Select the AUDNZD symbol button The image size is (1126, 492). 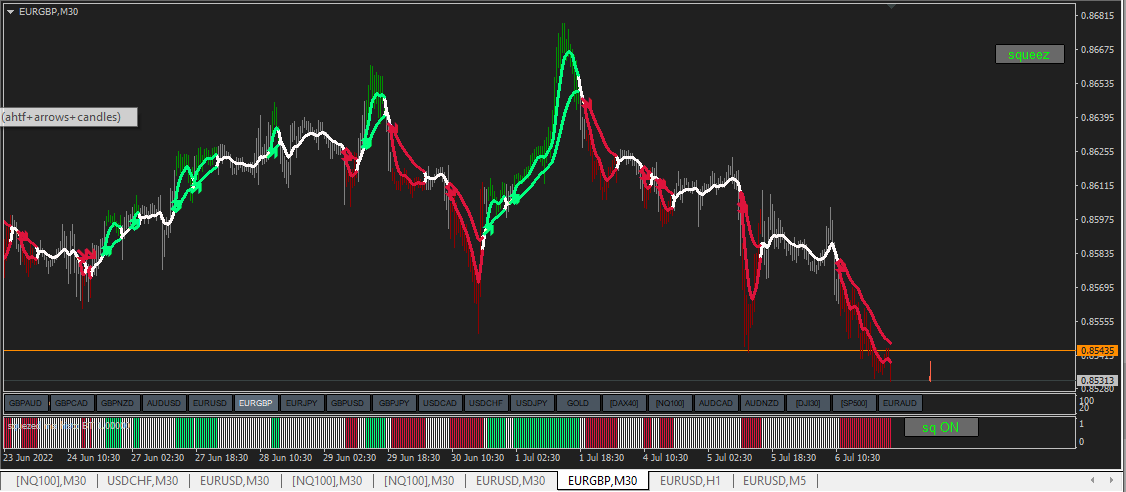[x=763, y=404]
